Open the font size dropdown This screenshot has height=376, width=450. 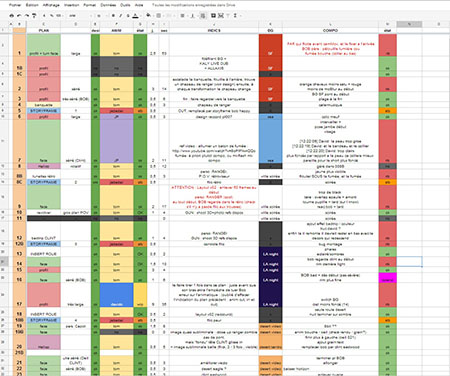tap(100, 16)
